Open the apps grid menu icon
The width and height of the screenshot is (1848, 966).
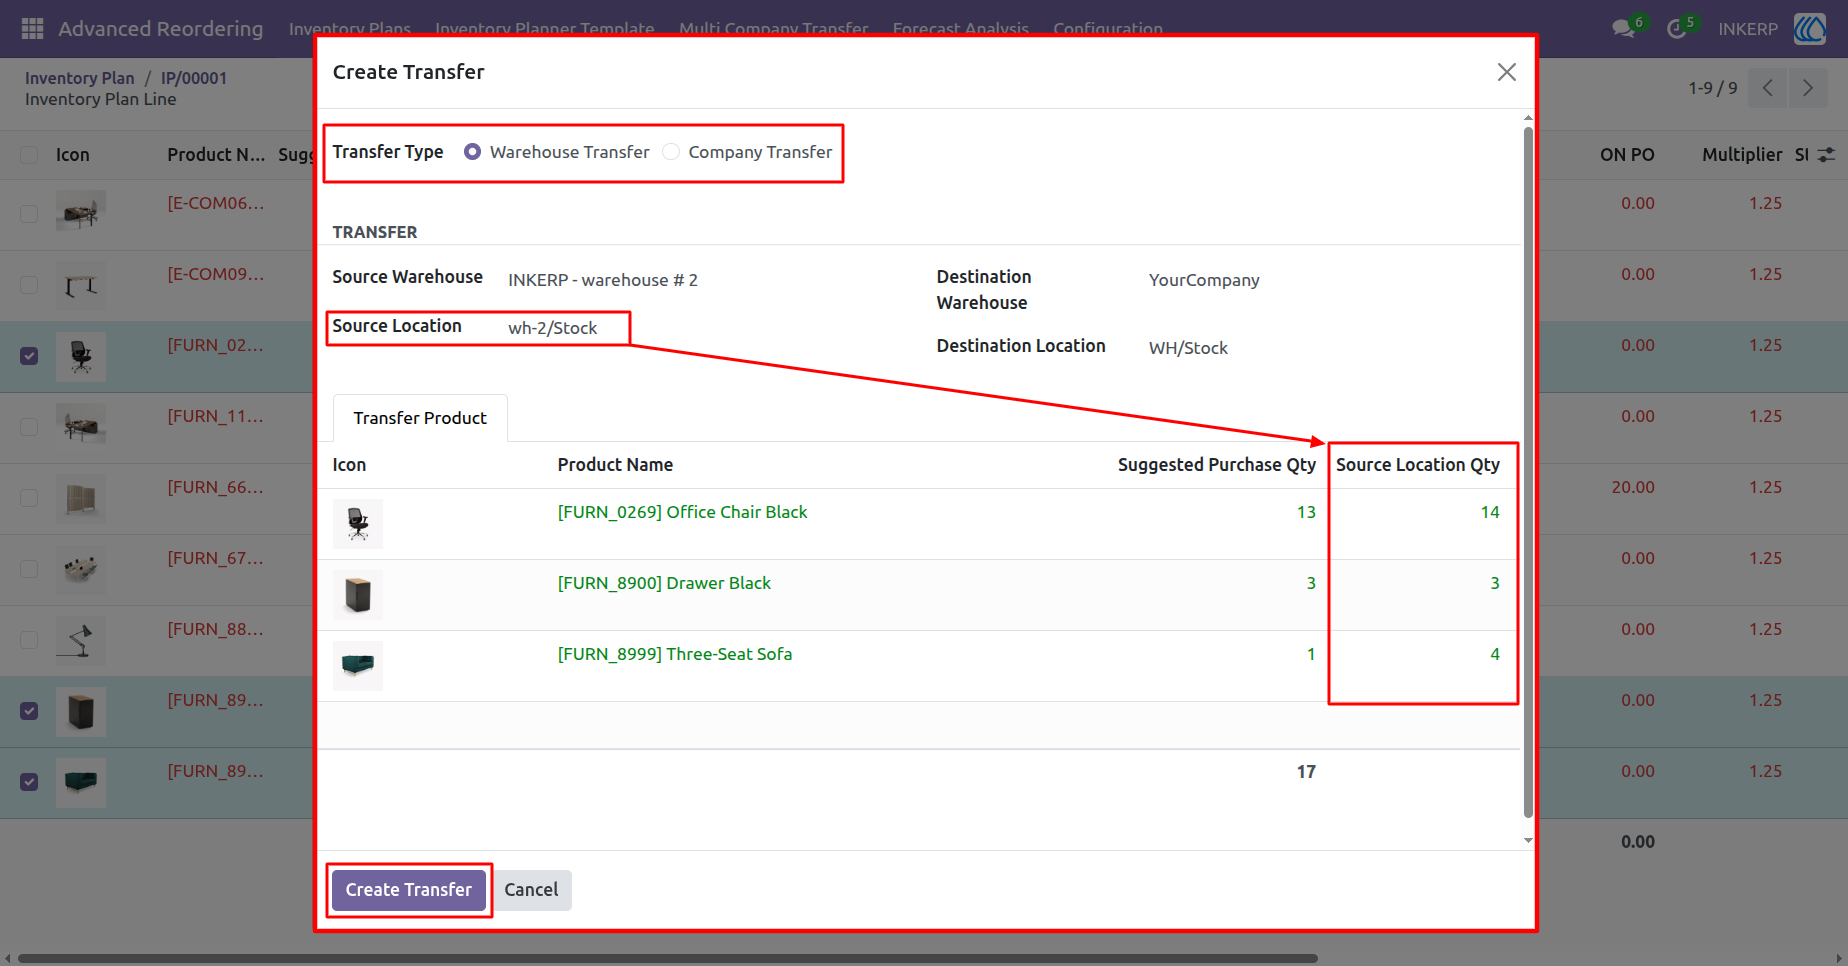pyautogui.click(x=32, y=29)
